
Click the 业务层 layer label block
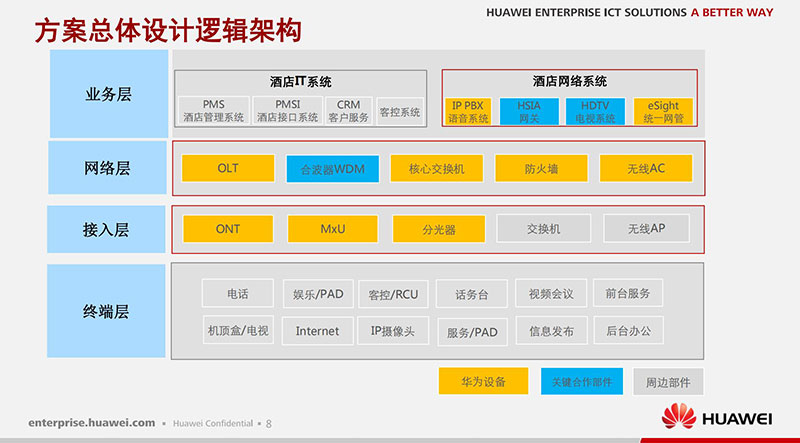[x=109, y=94]
